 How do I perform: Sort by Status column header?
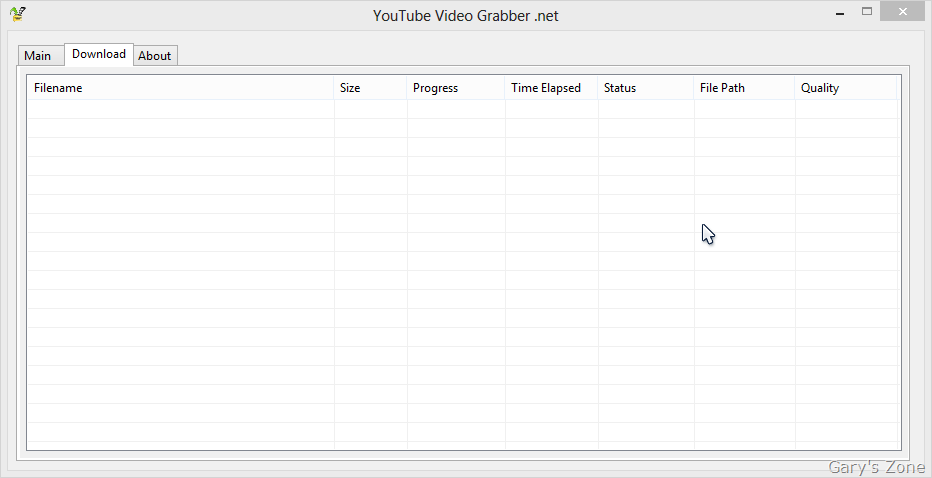coord(646,88)
